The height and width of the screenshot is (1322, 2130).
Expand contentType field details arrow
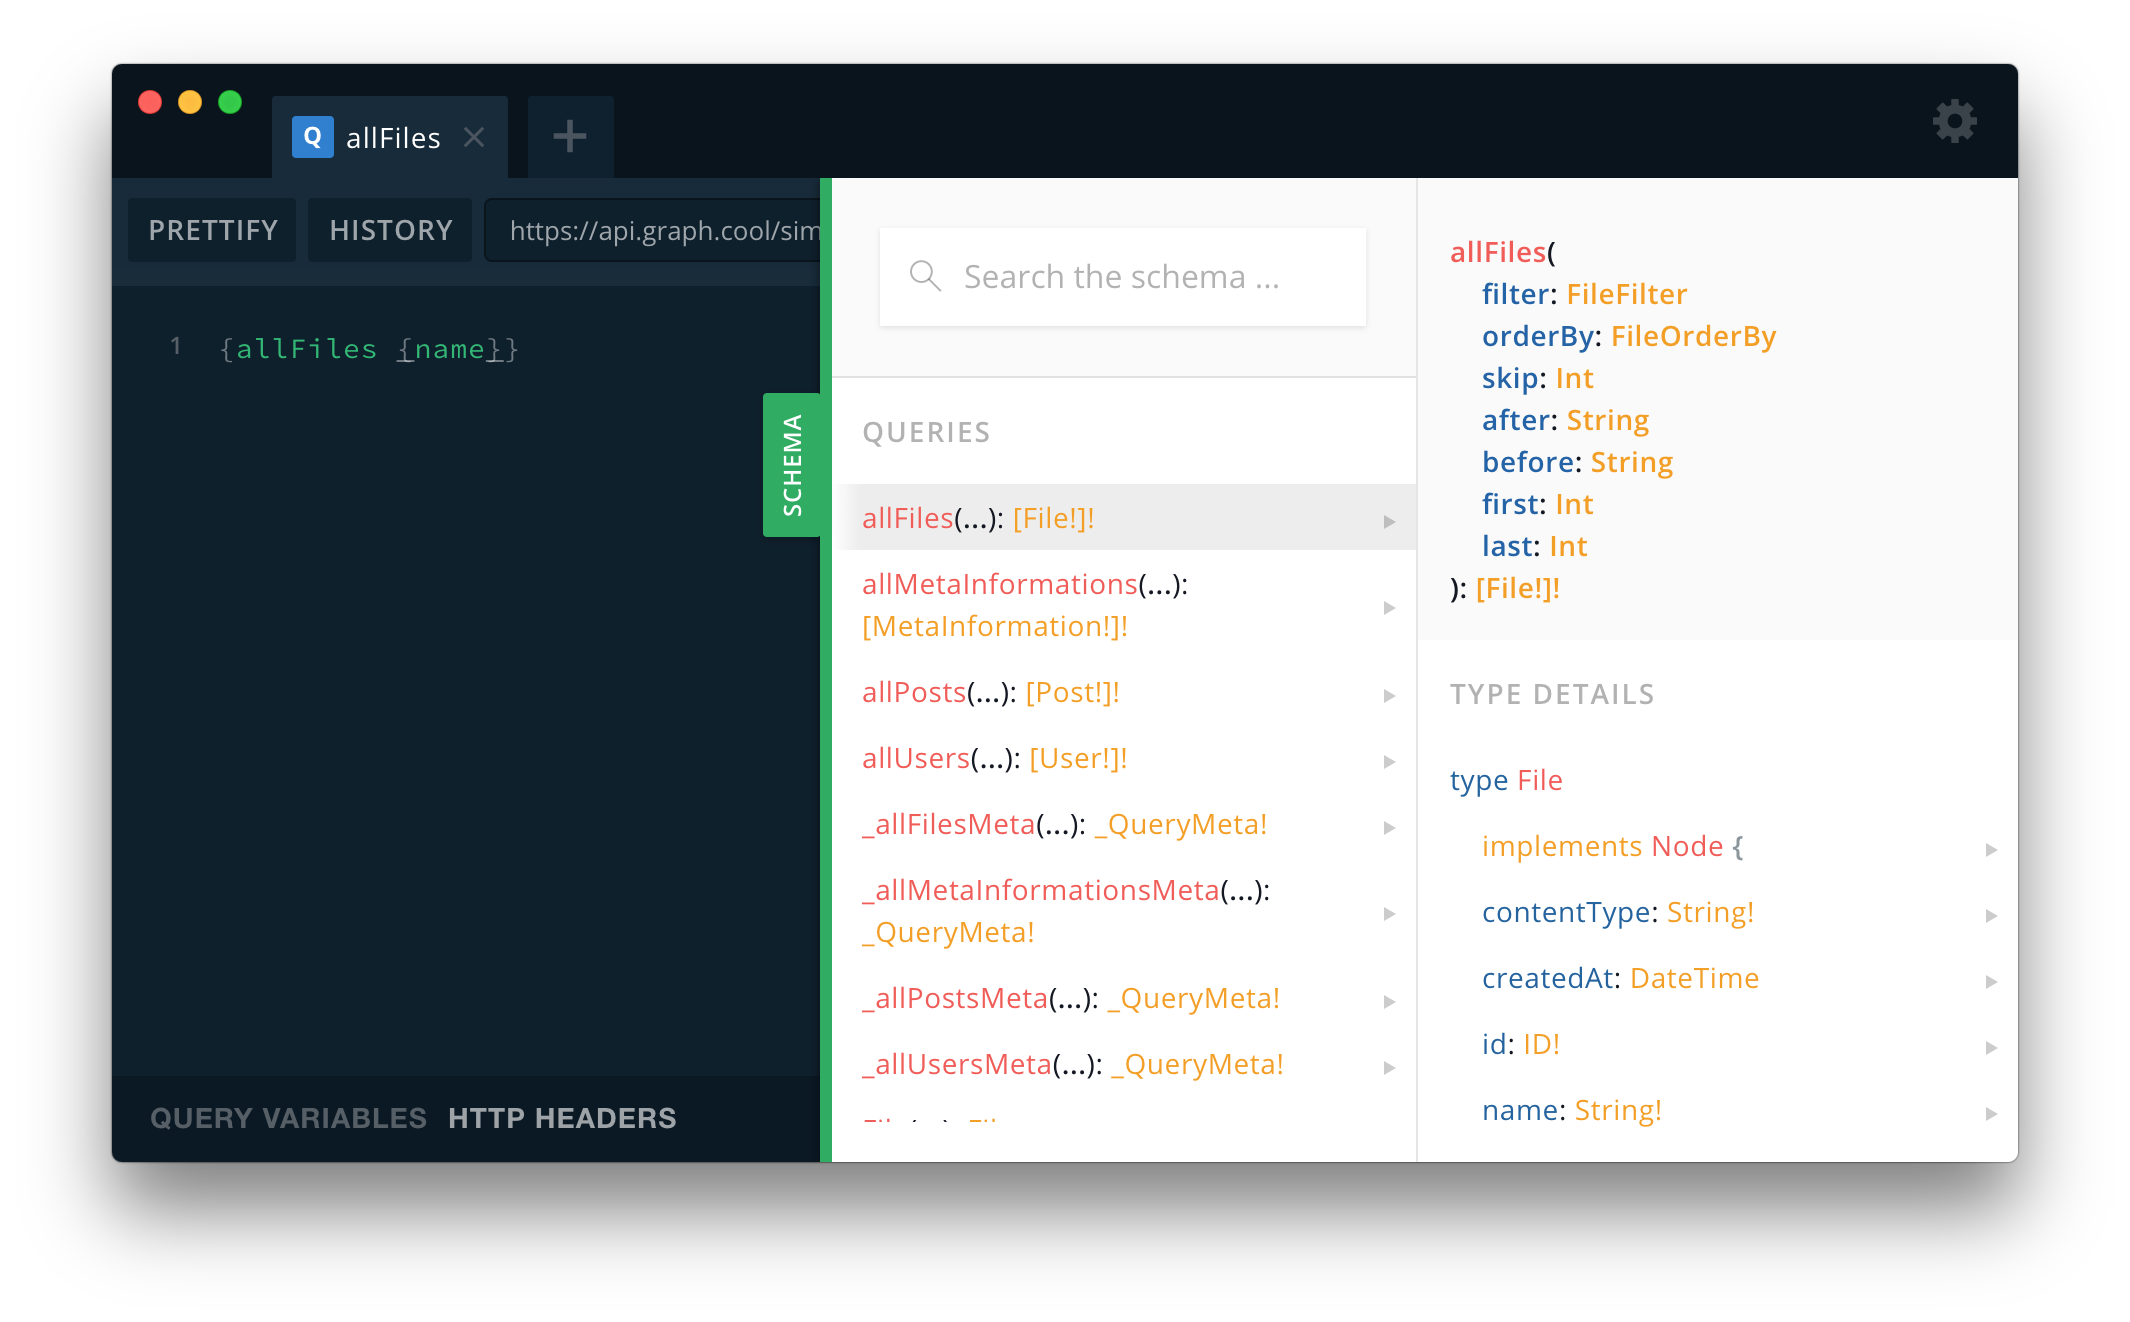1991,915
